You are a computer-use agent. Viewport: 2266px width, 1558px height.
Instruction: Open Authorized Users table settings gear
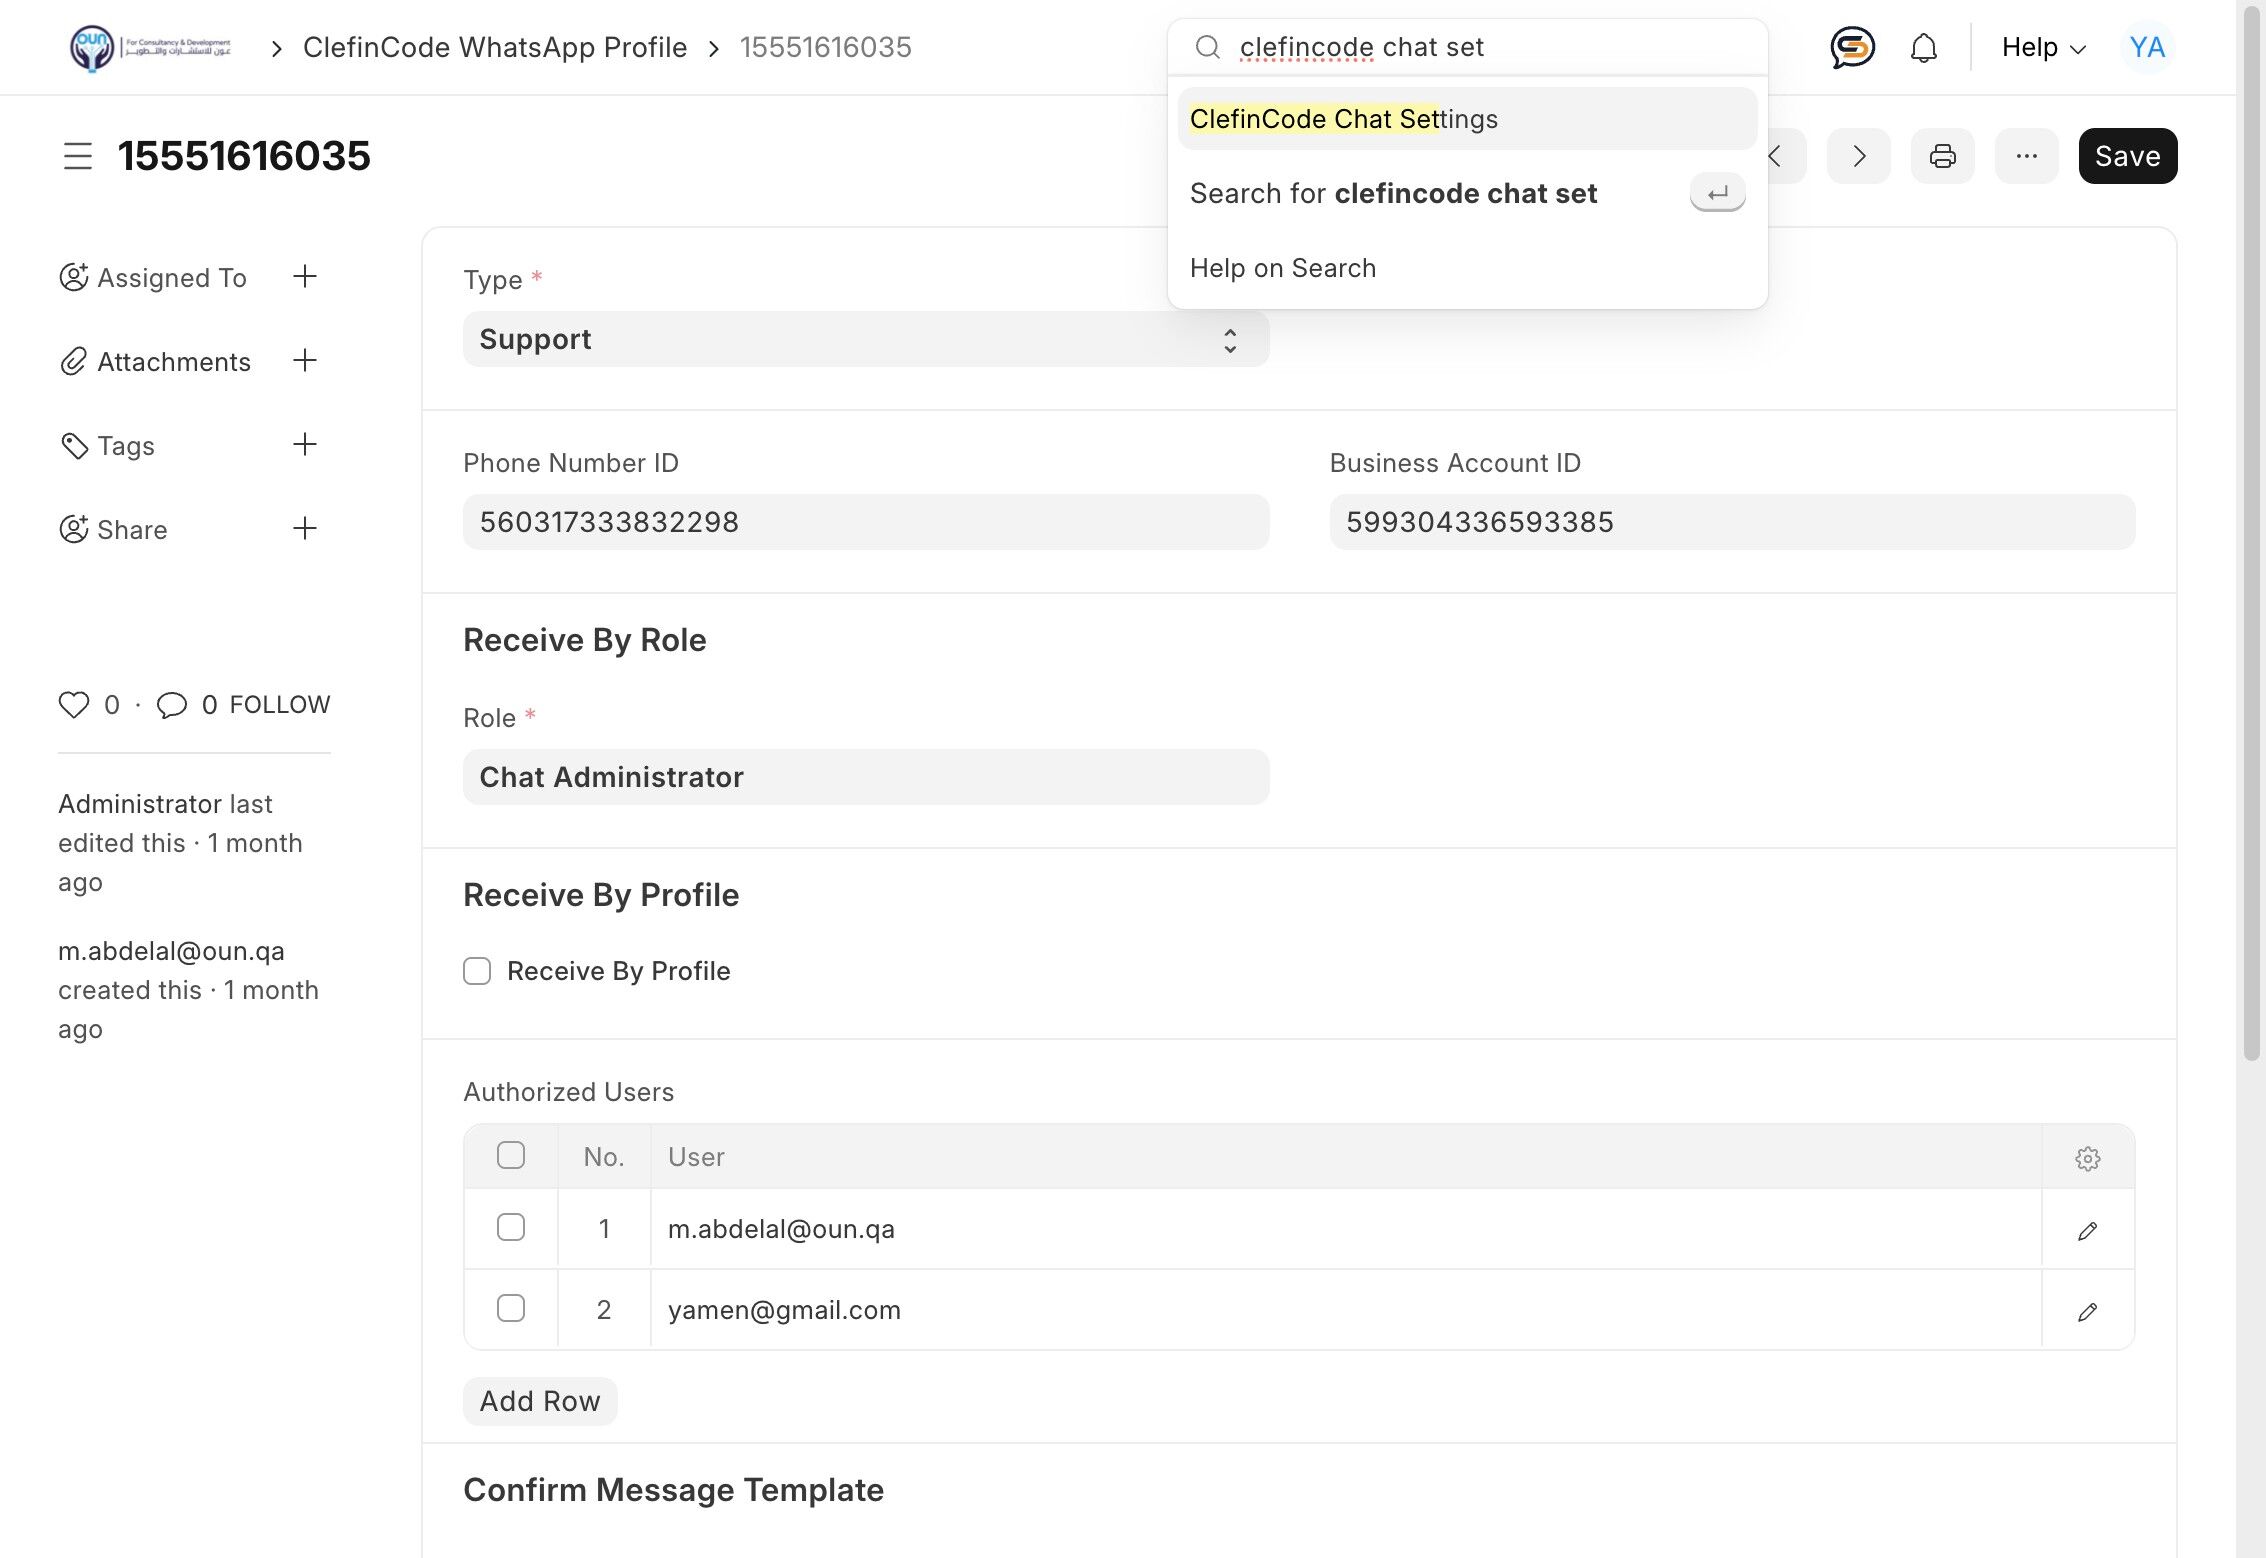(x=2087, y=1158)
